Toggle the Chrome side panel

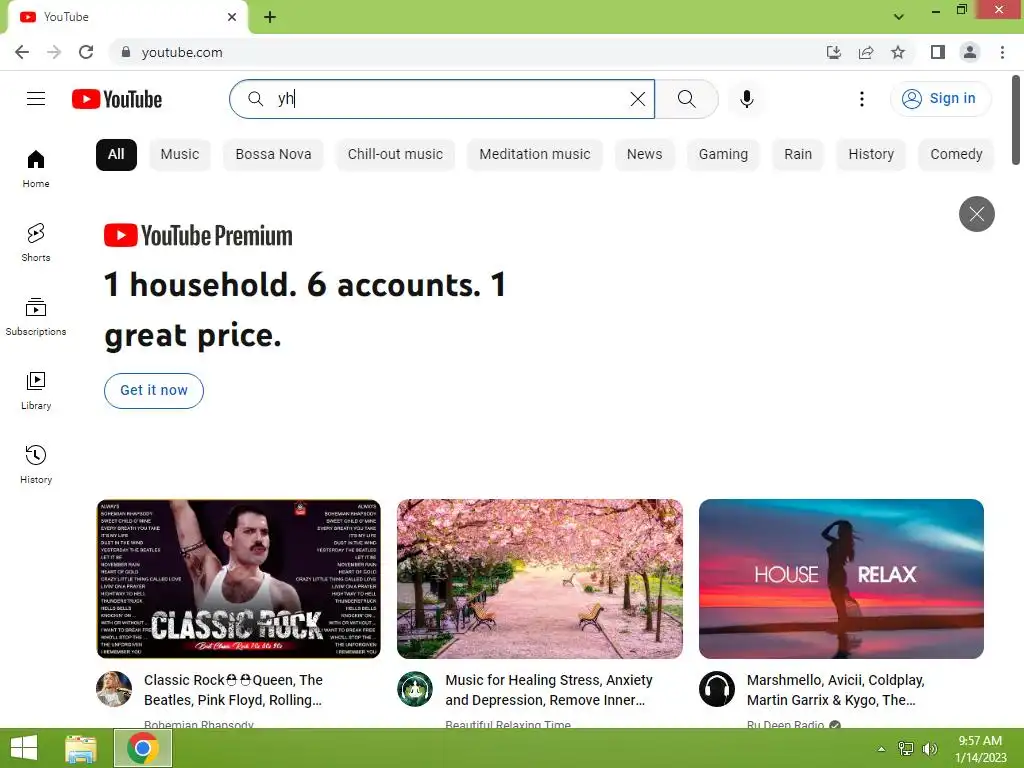tap(938, 52)
